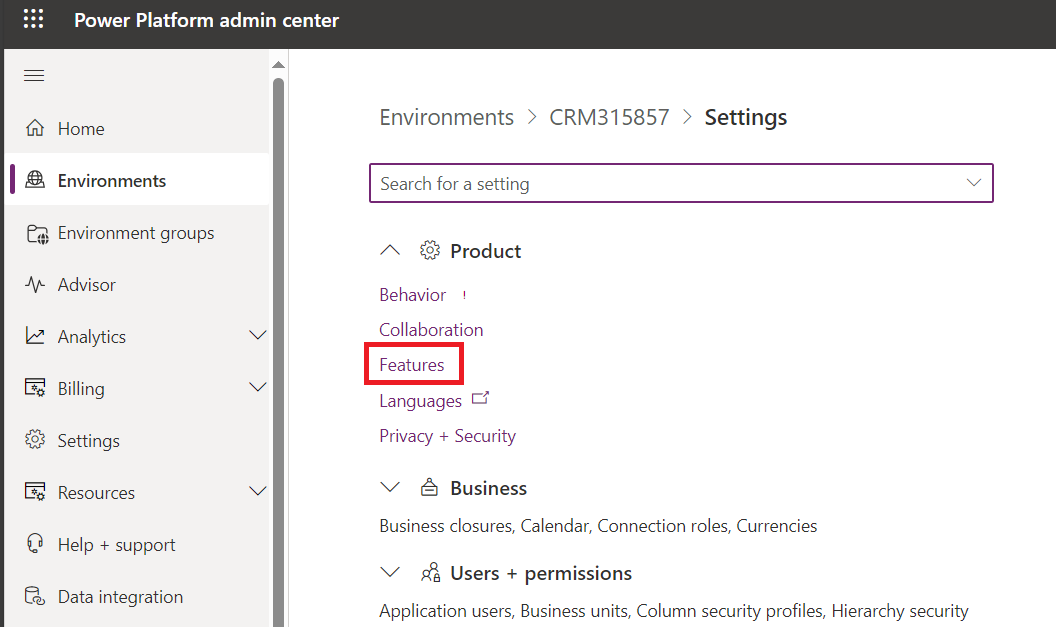Viewport: 1056px width, 627px height.
Task: Collapse the Product section chevron
Action: (x=390, y=250)
